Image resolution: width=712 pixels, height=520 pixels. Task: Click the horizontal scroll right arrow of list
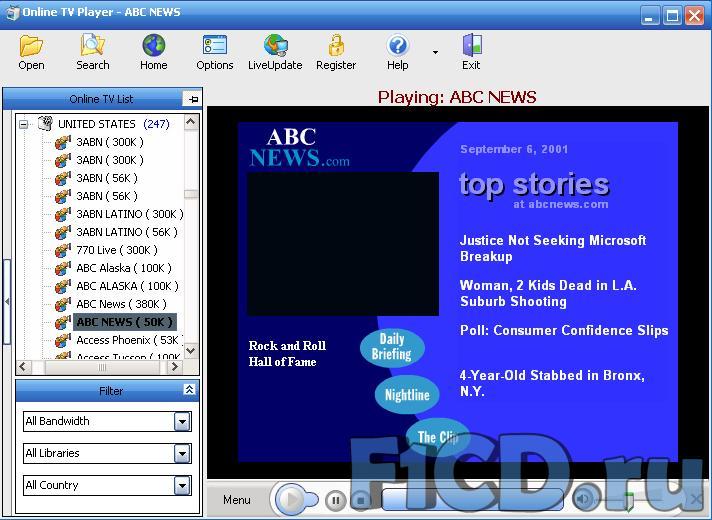click(175, 367)
